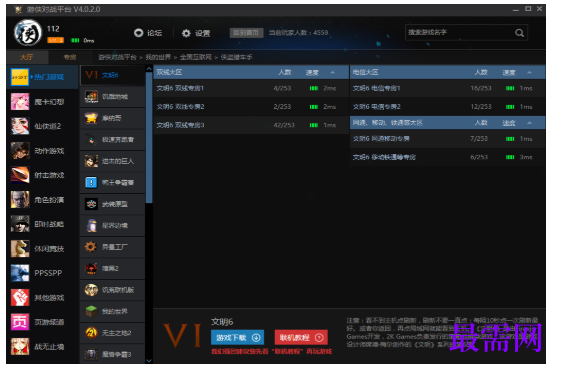Screen dimensions: 561x369
Task: Select room 文明6 电信专房1
Action: (x=448, y=88)
